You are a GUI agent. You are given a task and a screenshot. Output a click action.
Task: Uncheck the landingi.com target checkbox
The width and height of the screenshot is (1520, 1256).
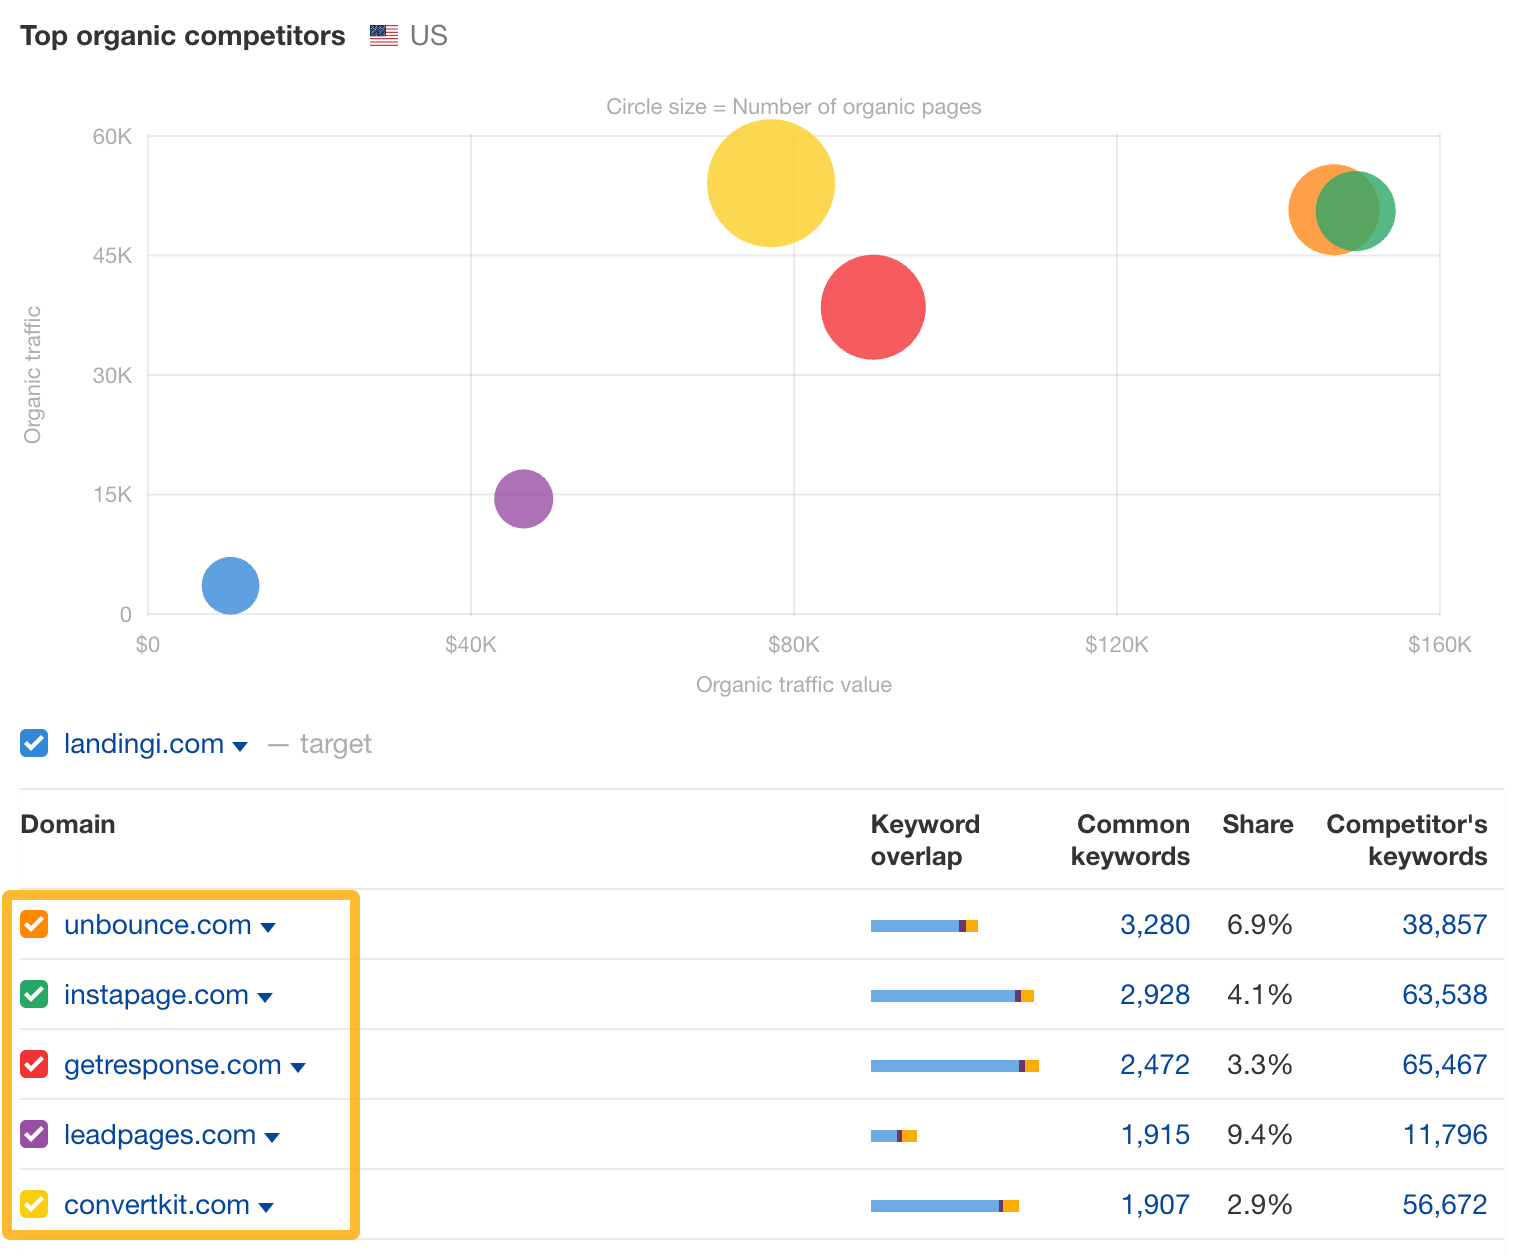pyautogui.click(x=34, y=743)
